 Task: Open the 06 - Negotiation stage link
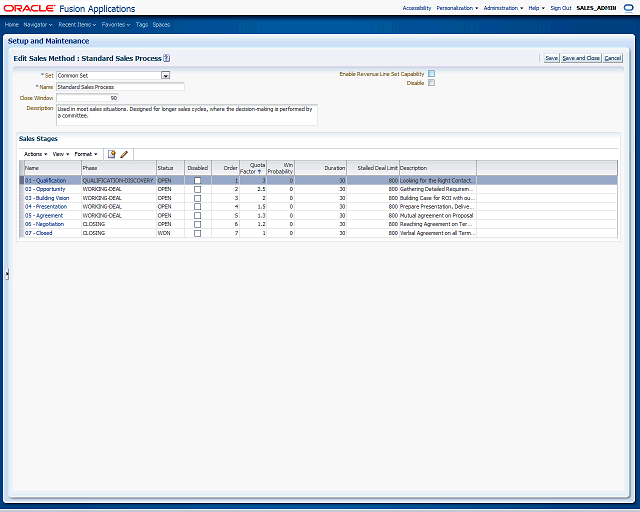[44, 224]
